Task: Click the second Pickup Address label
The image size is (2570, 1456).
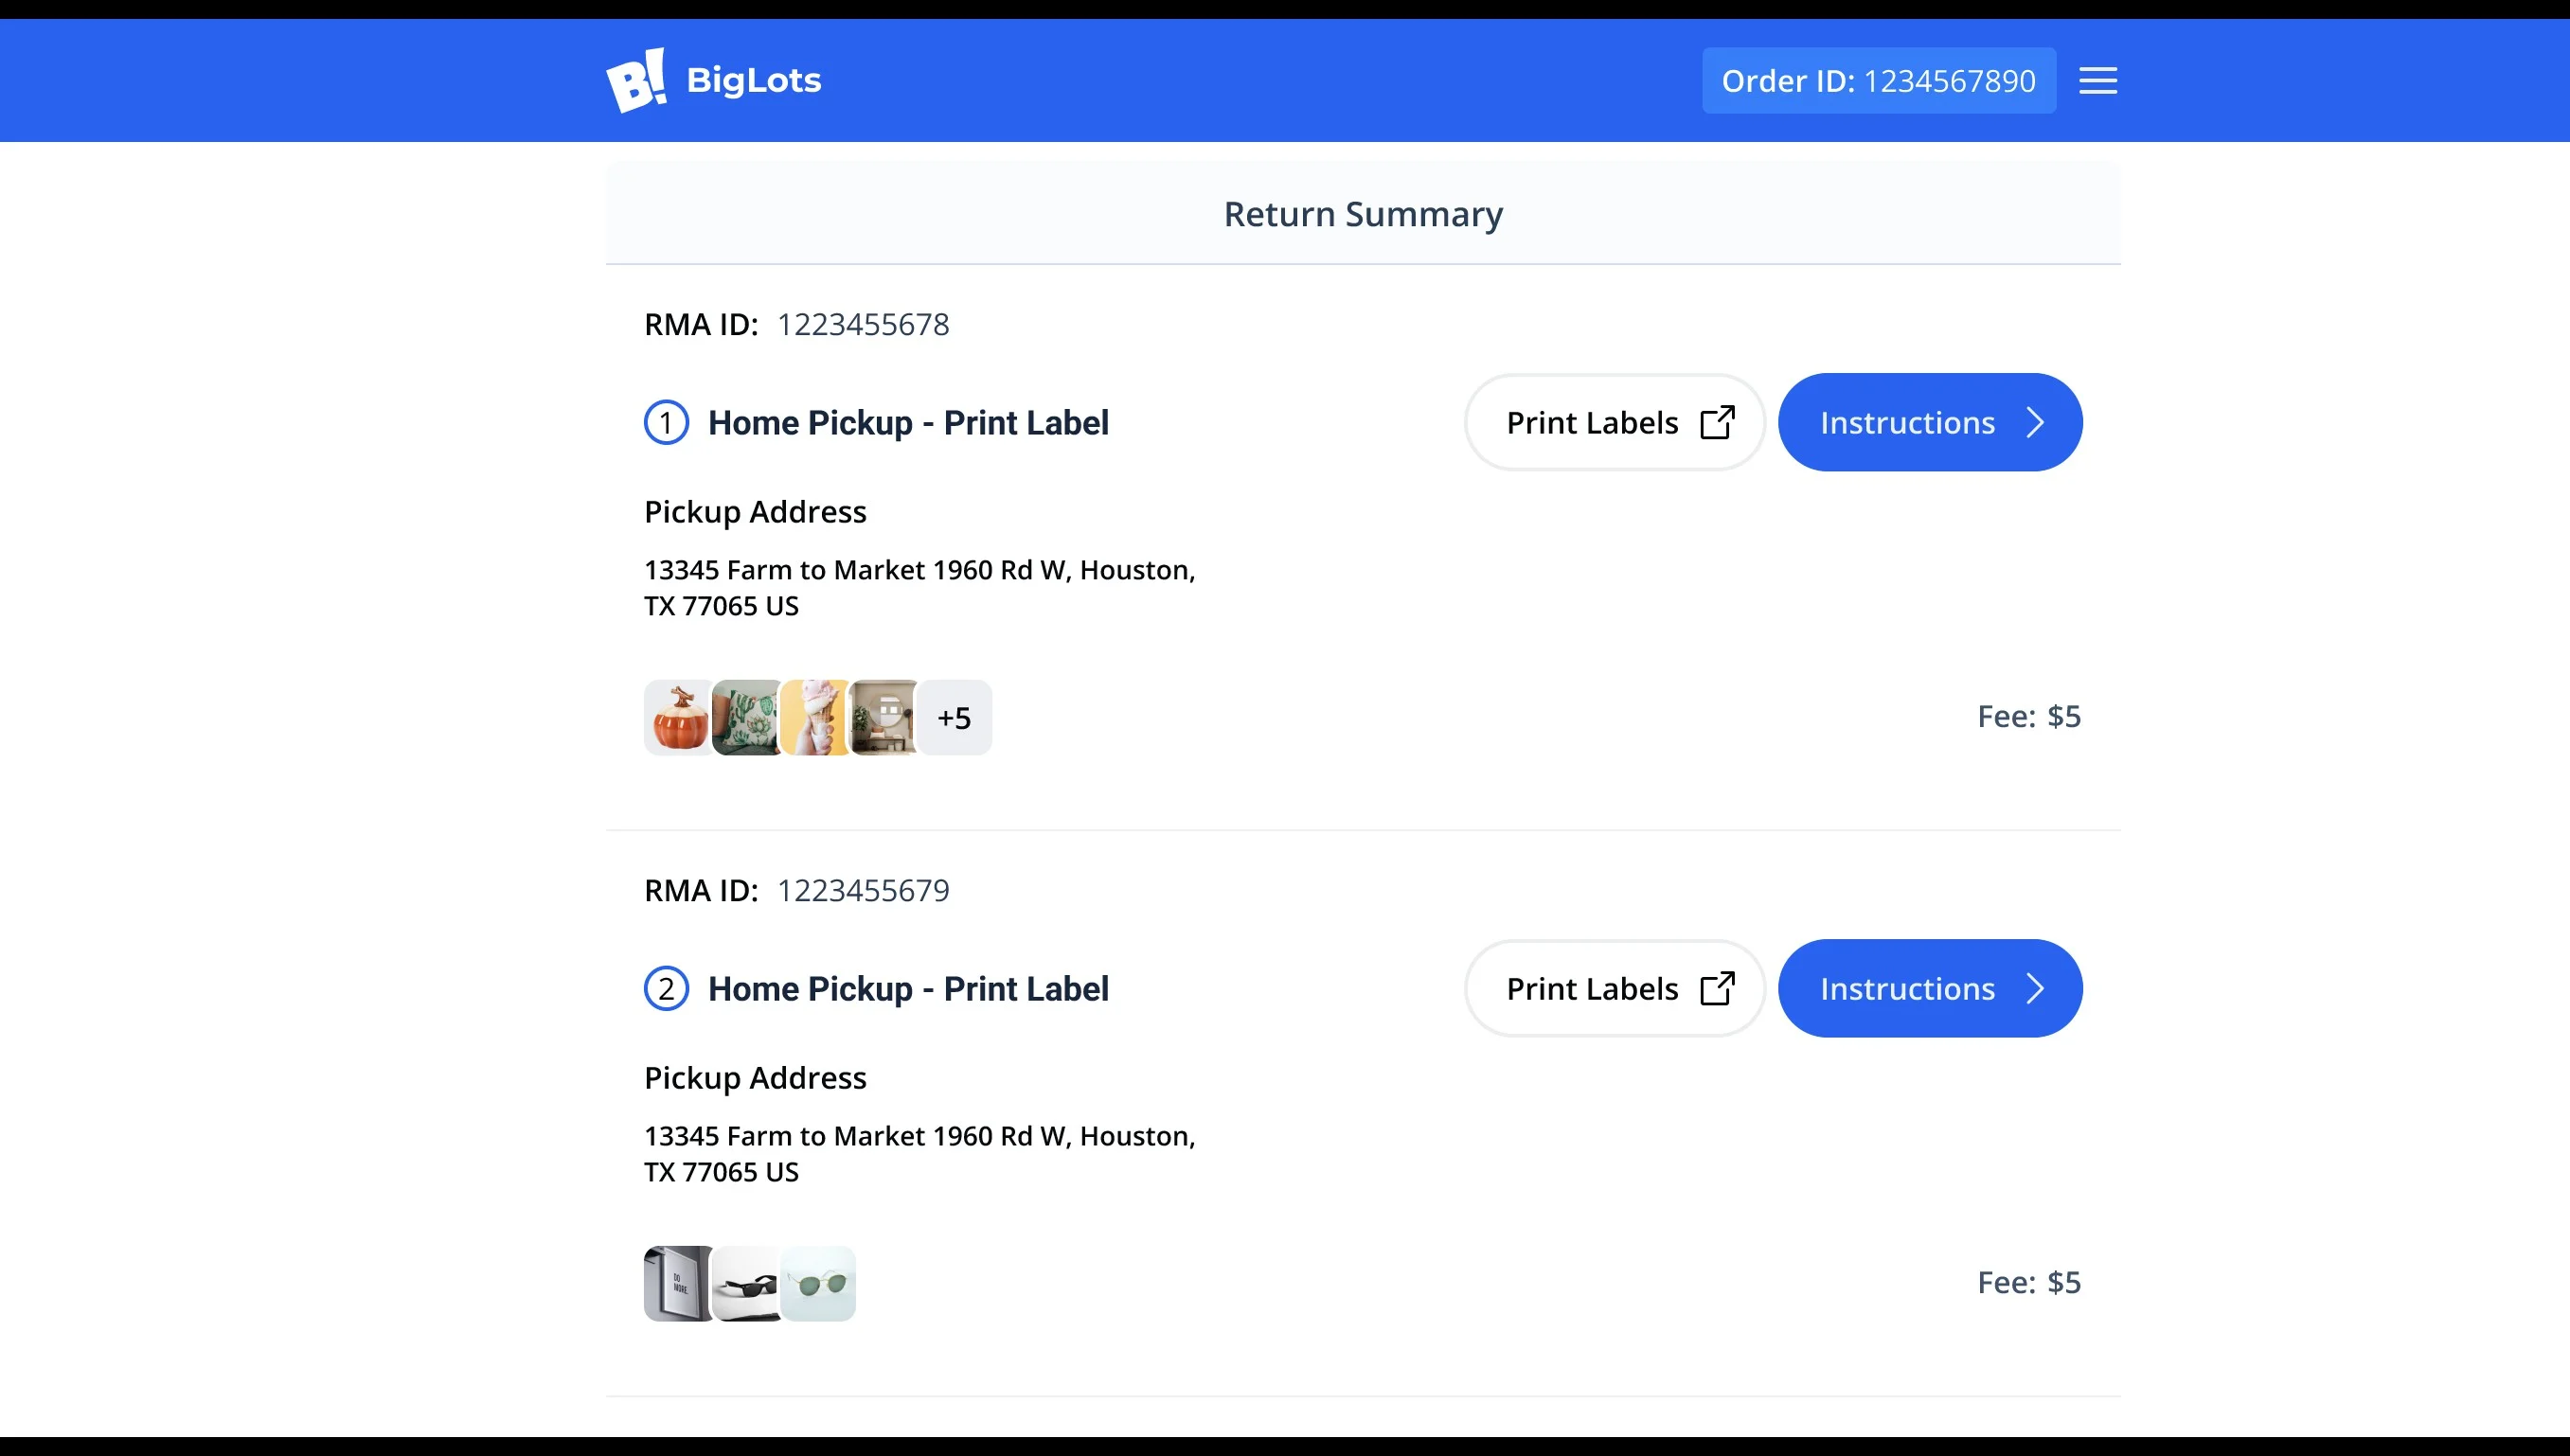Action: (x=755, y=1077)
